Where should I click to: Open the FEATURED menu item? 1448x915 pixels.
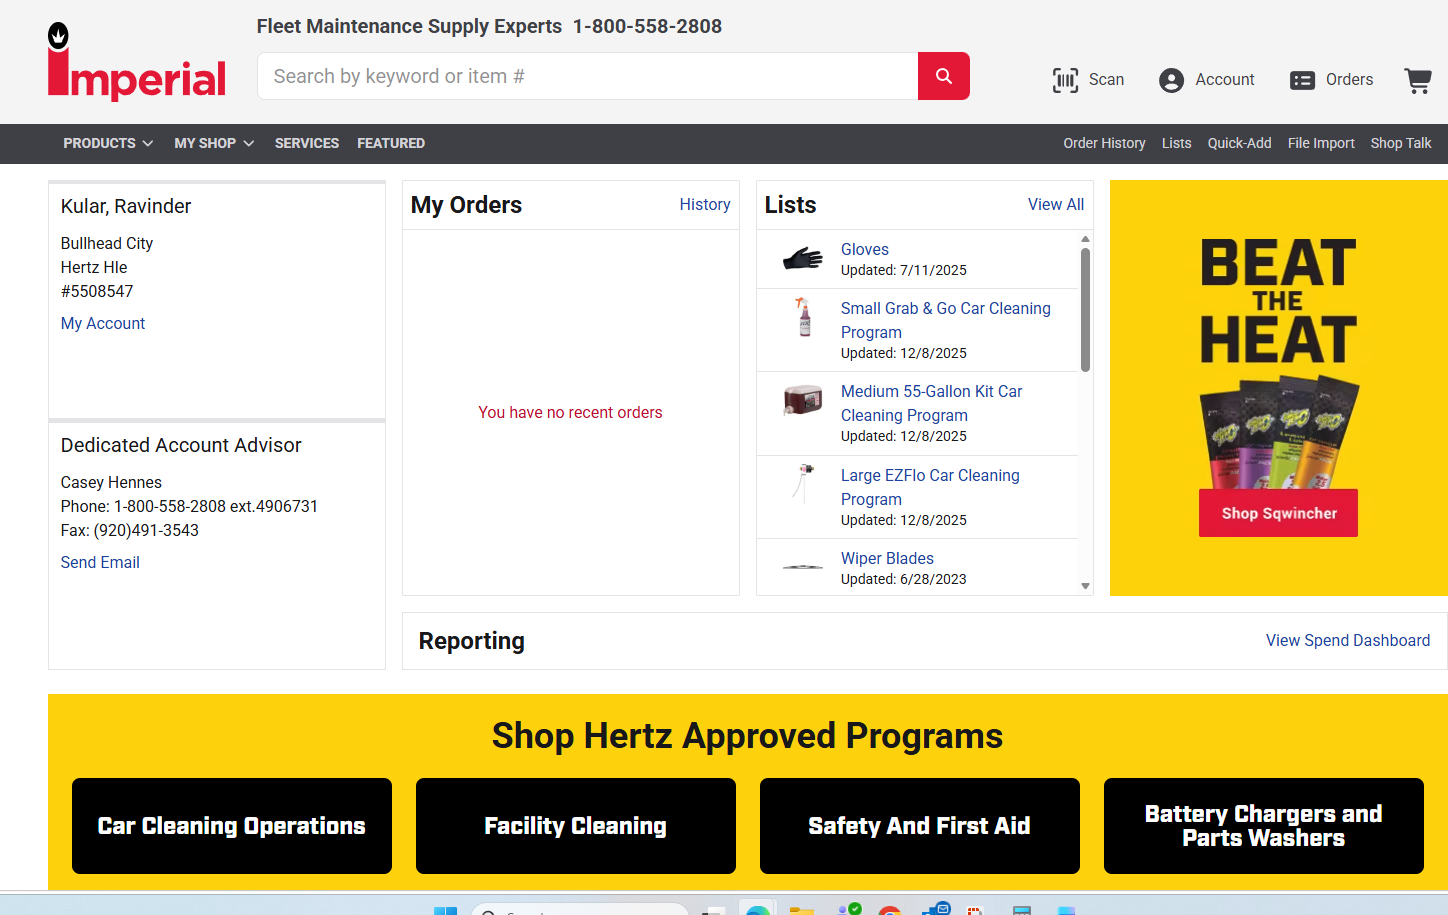pyautogui.click(x=391, y=143)
